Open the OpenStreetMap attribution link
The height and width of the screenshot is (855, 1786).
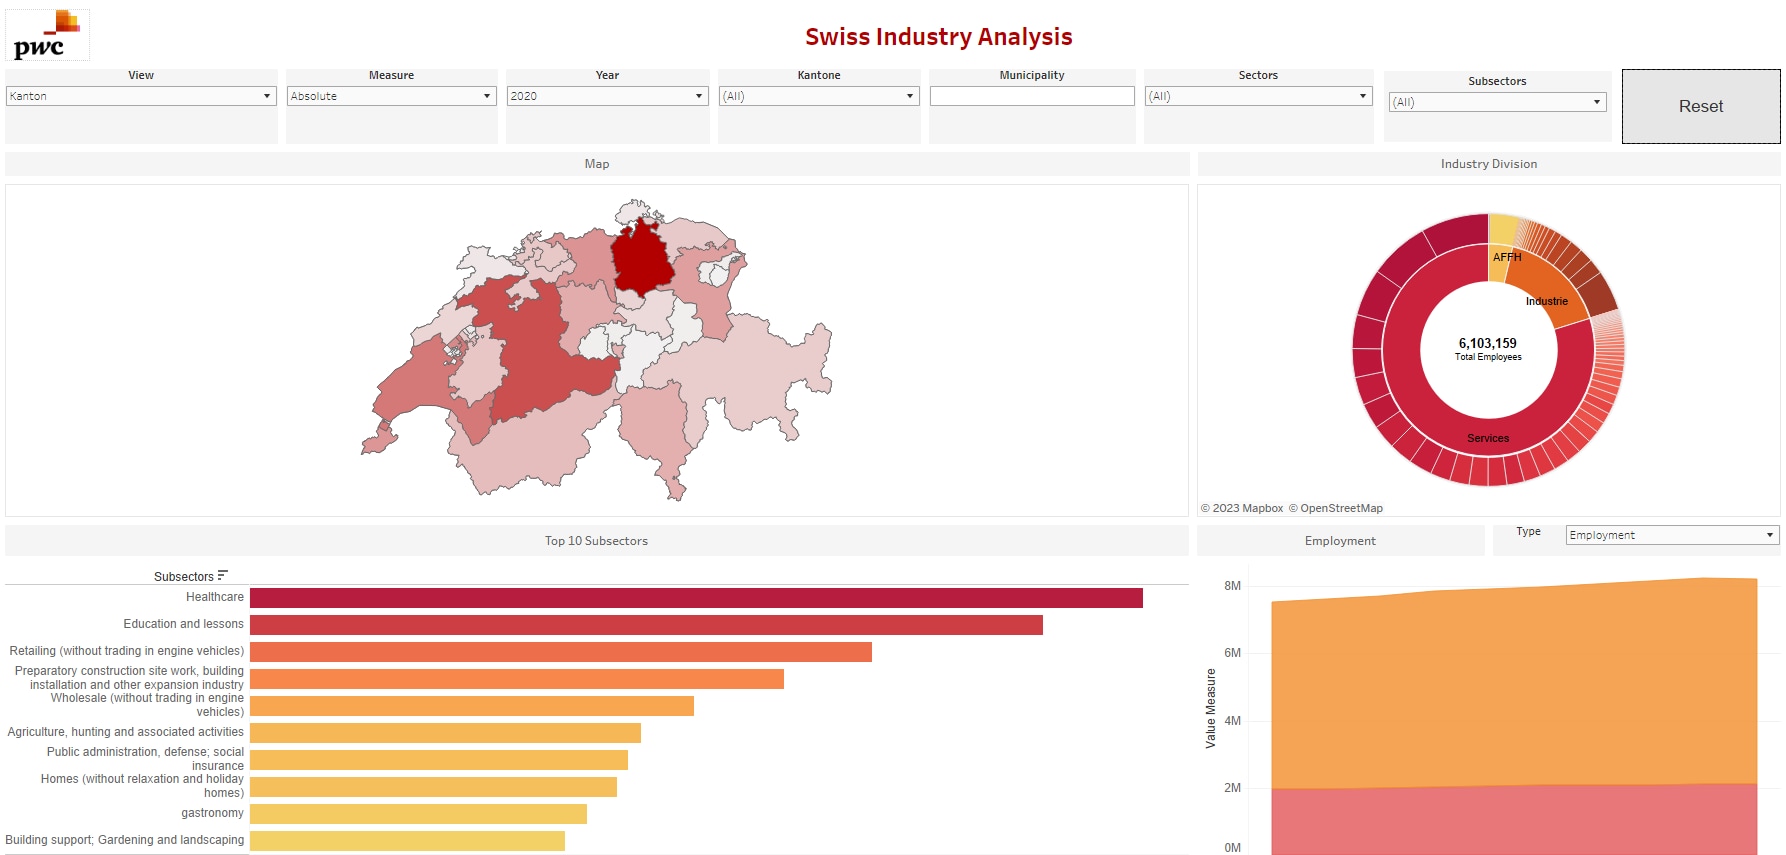tap(1341, 508)
